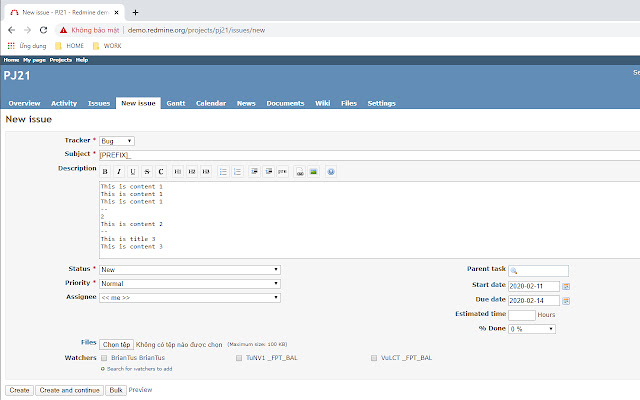Image resolution: width=640 pixels, height=400 pixels.
Task: Insert a wiki page link
Action: (x=300, y=172)
